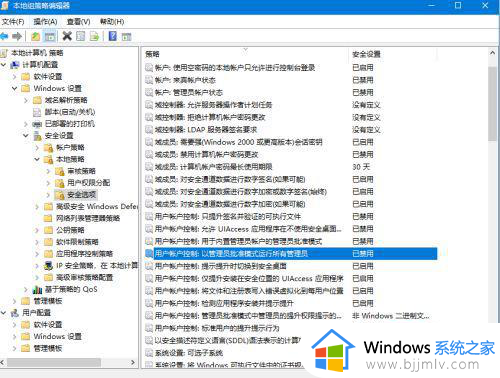
Task: Click the 脚本(启动/关机) script icon
Action: click(37, 112)
